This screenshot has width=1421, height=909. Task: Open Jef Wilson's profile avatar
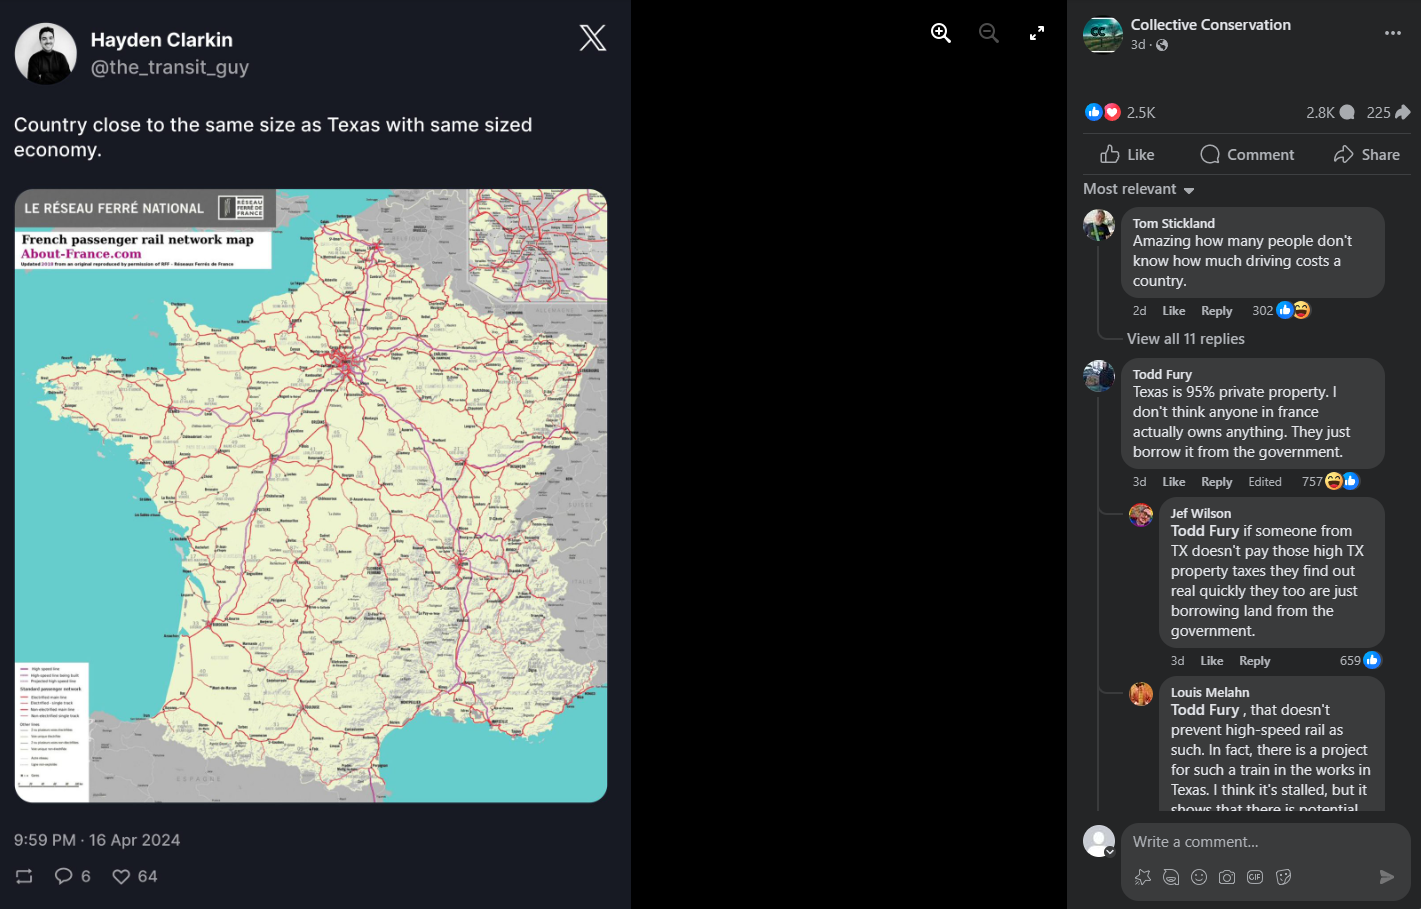pos(1141,515)
